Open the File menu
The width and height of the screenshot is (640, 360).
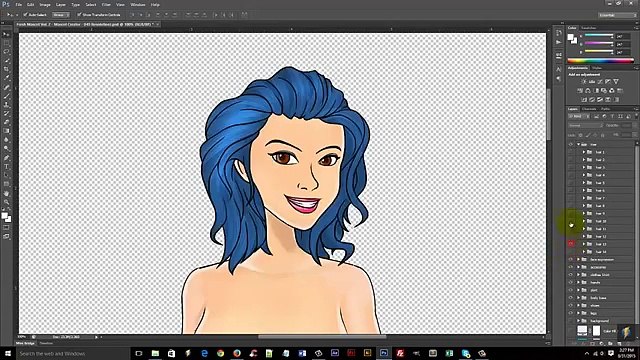[x=18, y=5]
